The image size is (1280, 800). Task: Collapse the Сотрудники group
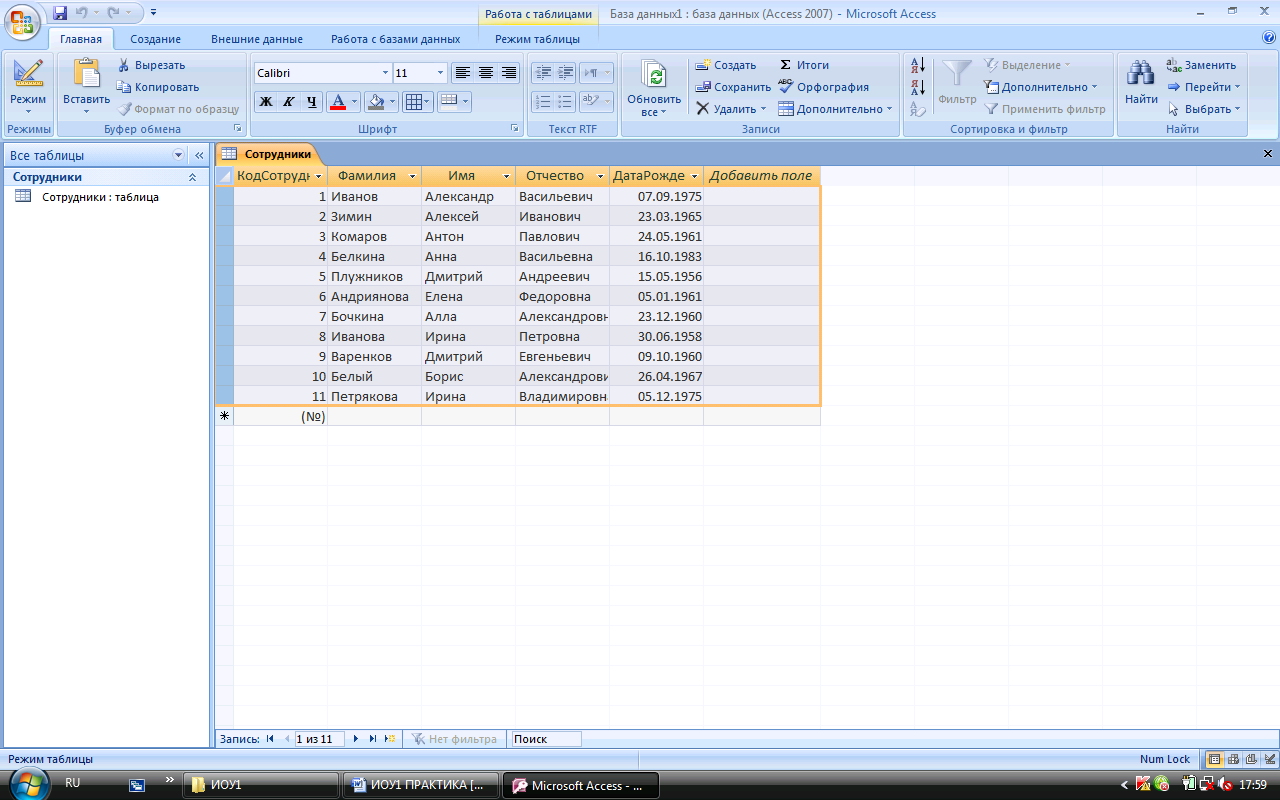tap(192, 177)
